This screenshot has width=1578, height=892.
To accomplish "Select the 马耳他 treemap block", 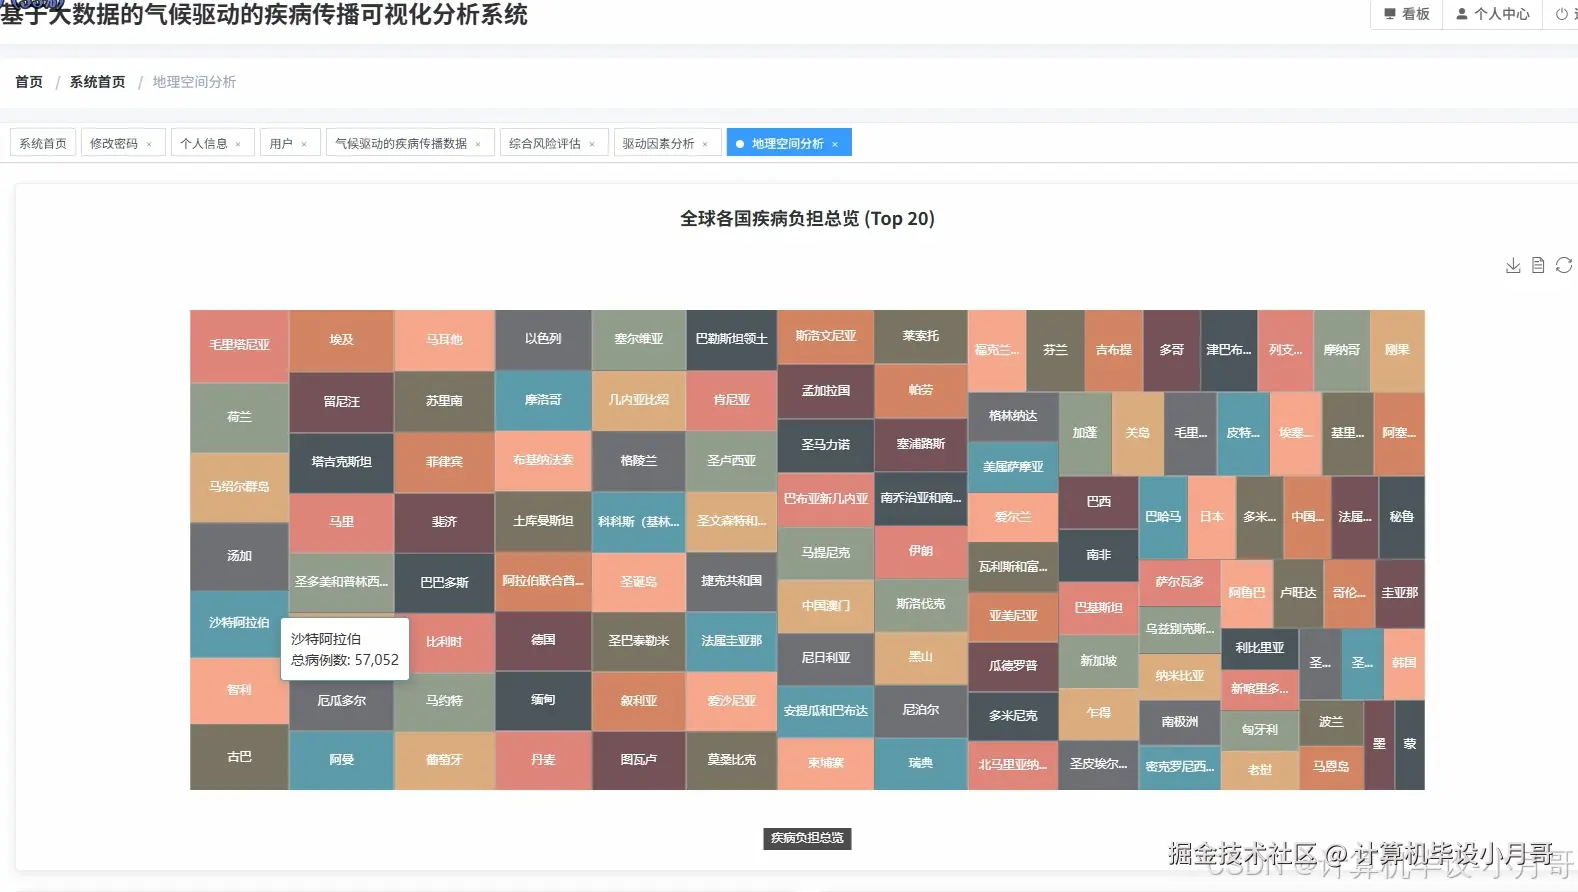I will click(x=444, y=340).
